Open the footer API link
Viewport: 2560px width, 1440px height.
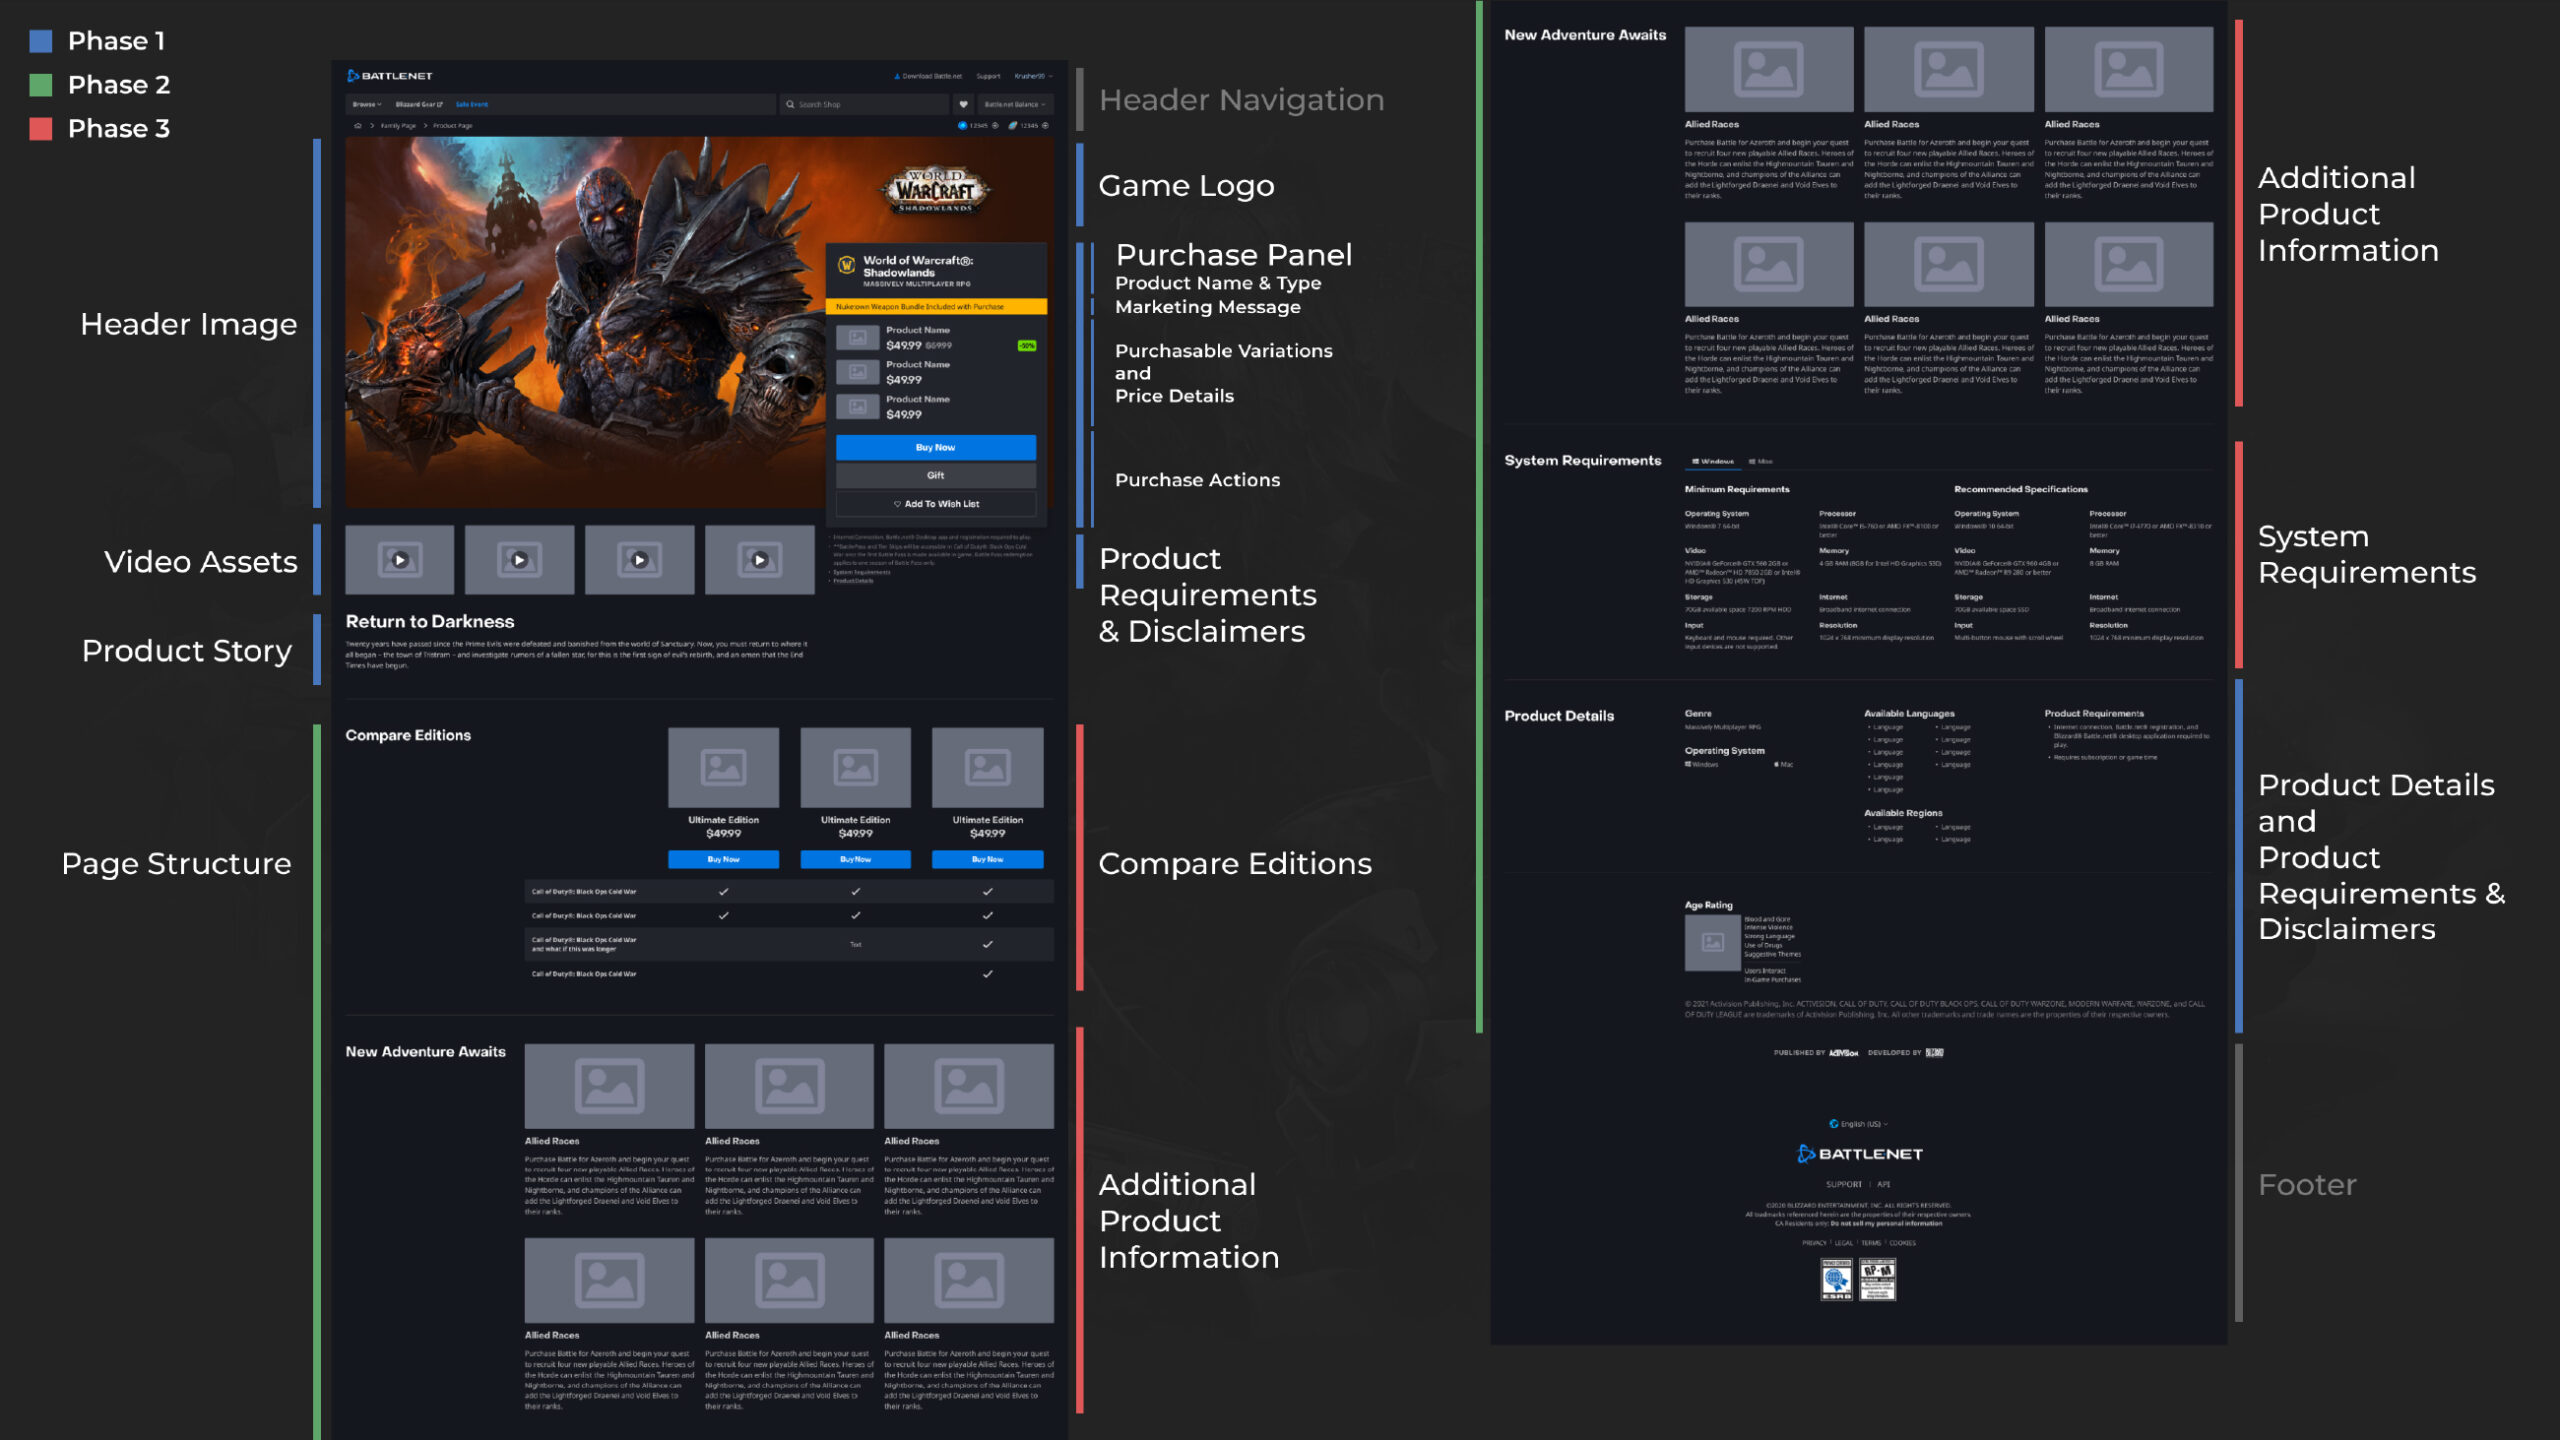[1884, 1184]
